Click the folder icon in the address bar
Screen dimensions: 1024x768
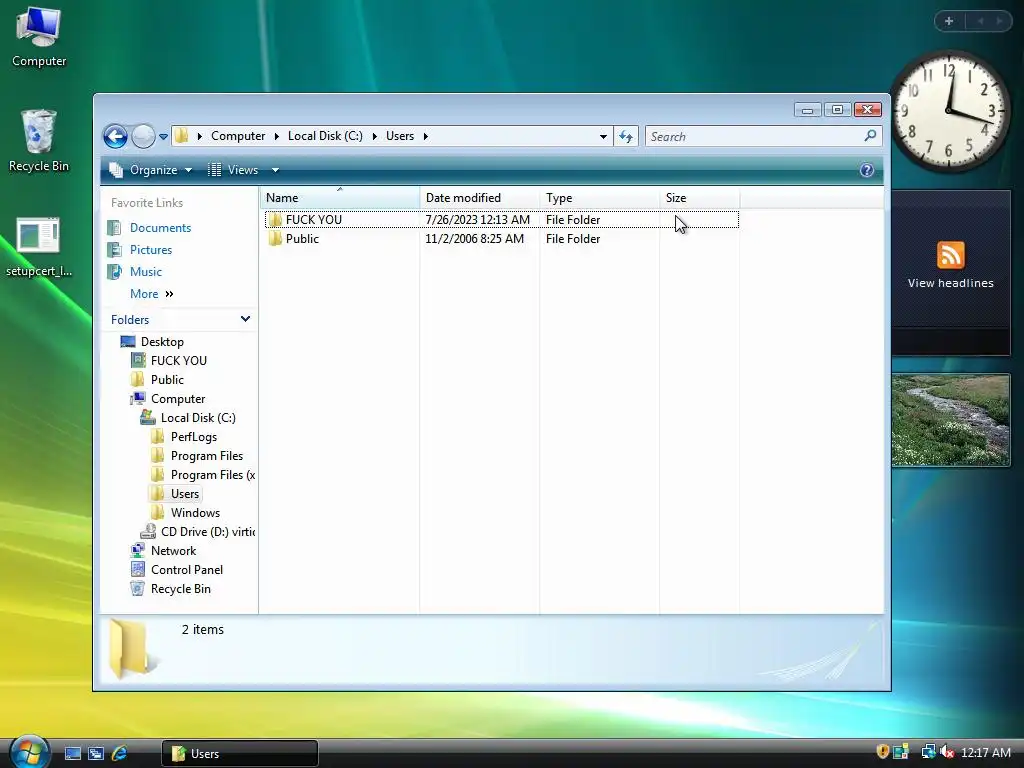coord(182,136)
